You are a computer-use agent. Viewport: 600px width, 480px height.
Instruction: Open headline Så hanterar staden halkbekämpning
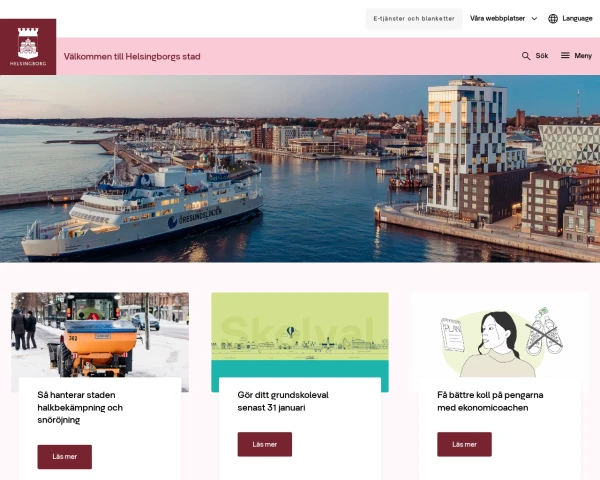(80, 407)
